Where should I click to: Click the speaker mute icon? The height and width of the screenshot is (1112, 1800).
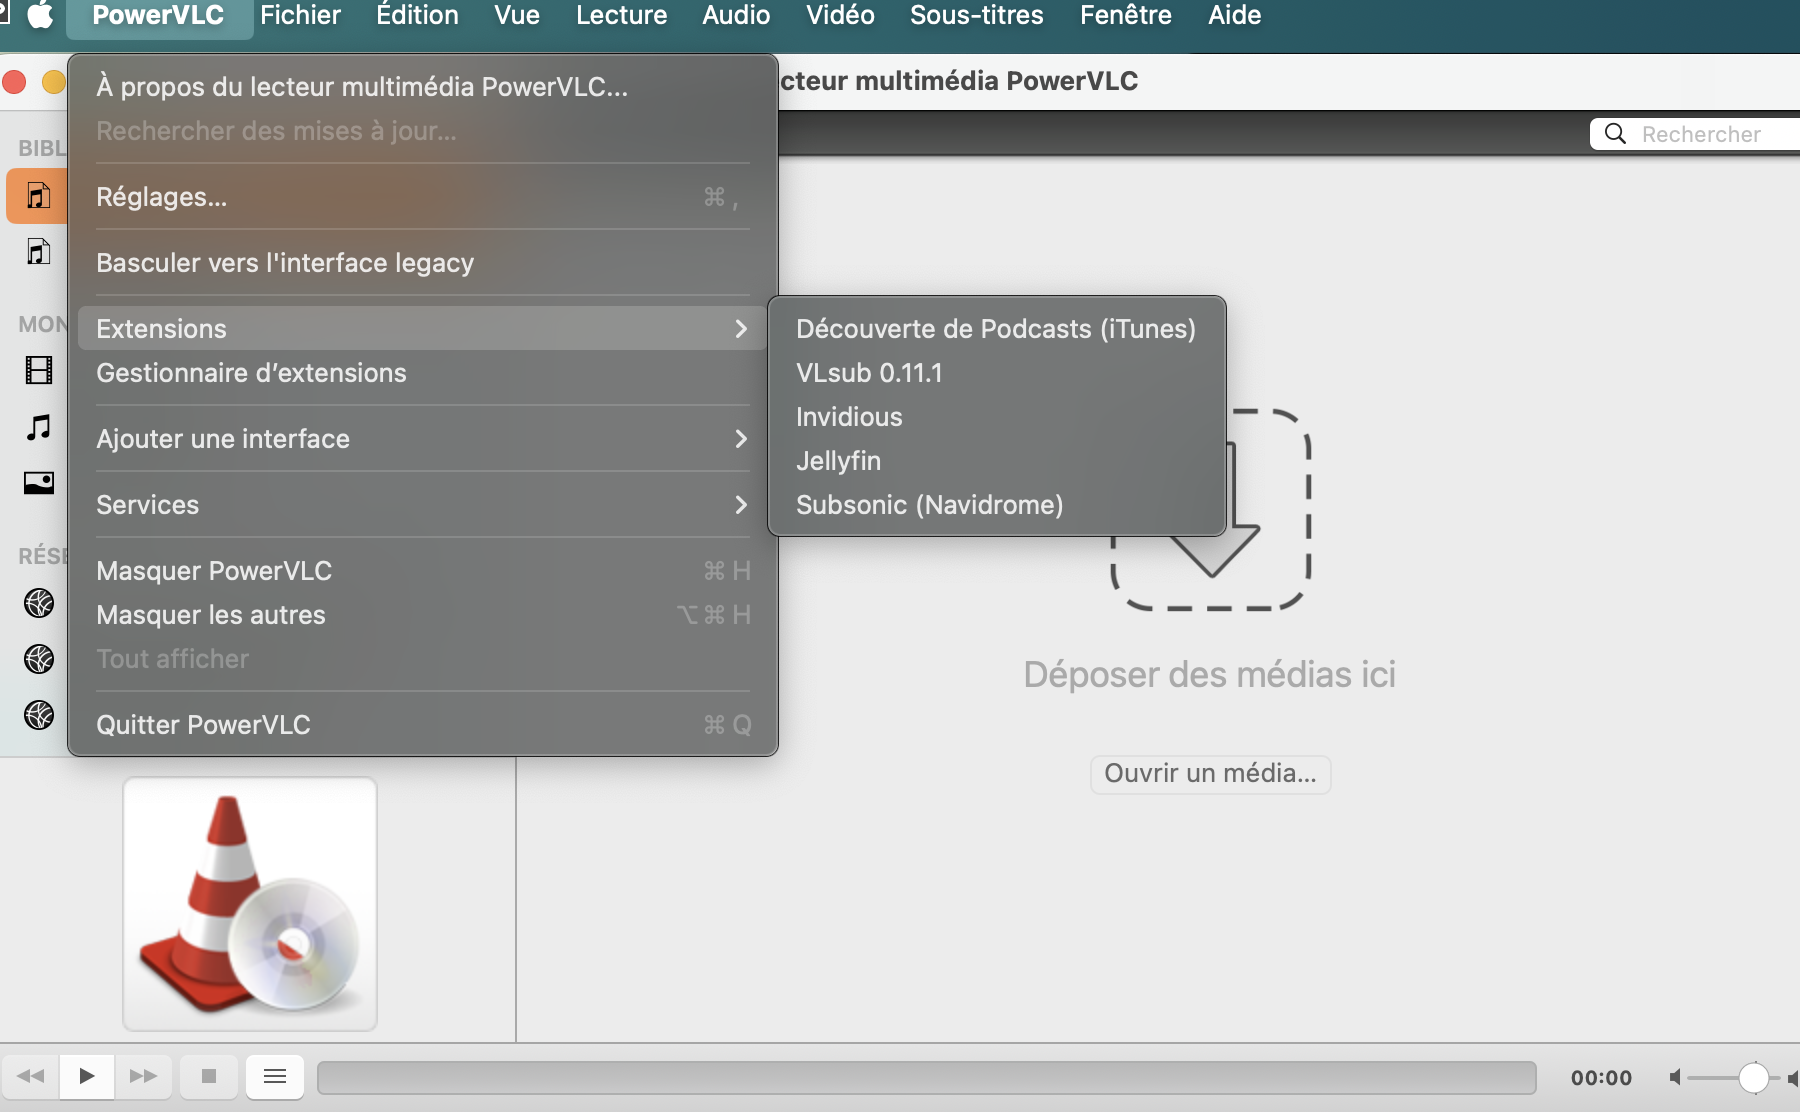click(x=1675, y=1077)
